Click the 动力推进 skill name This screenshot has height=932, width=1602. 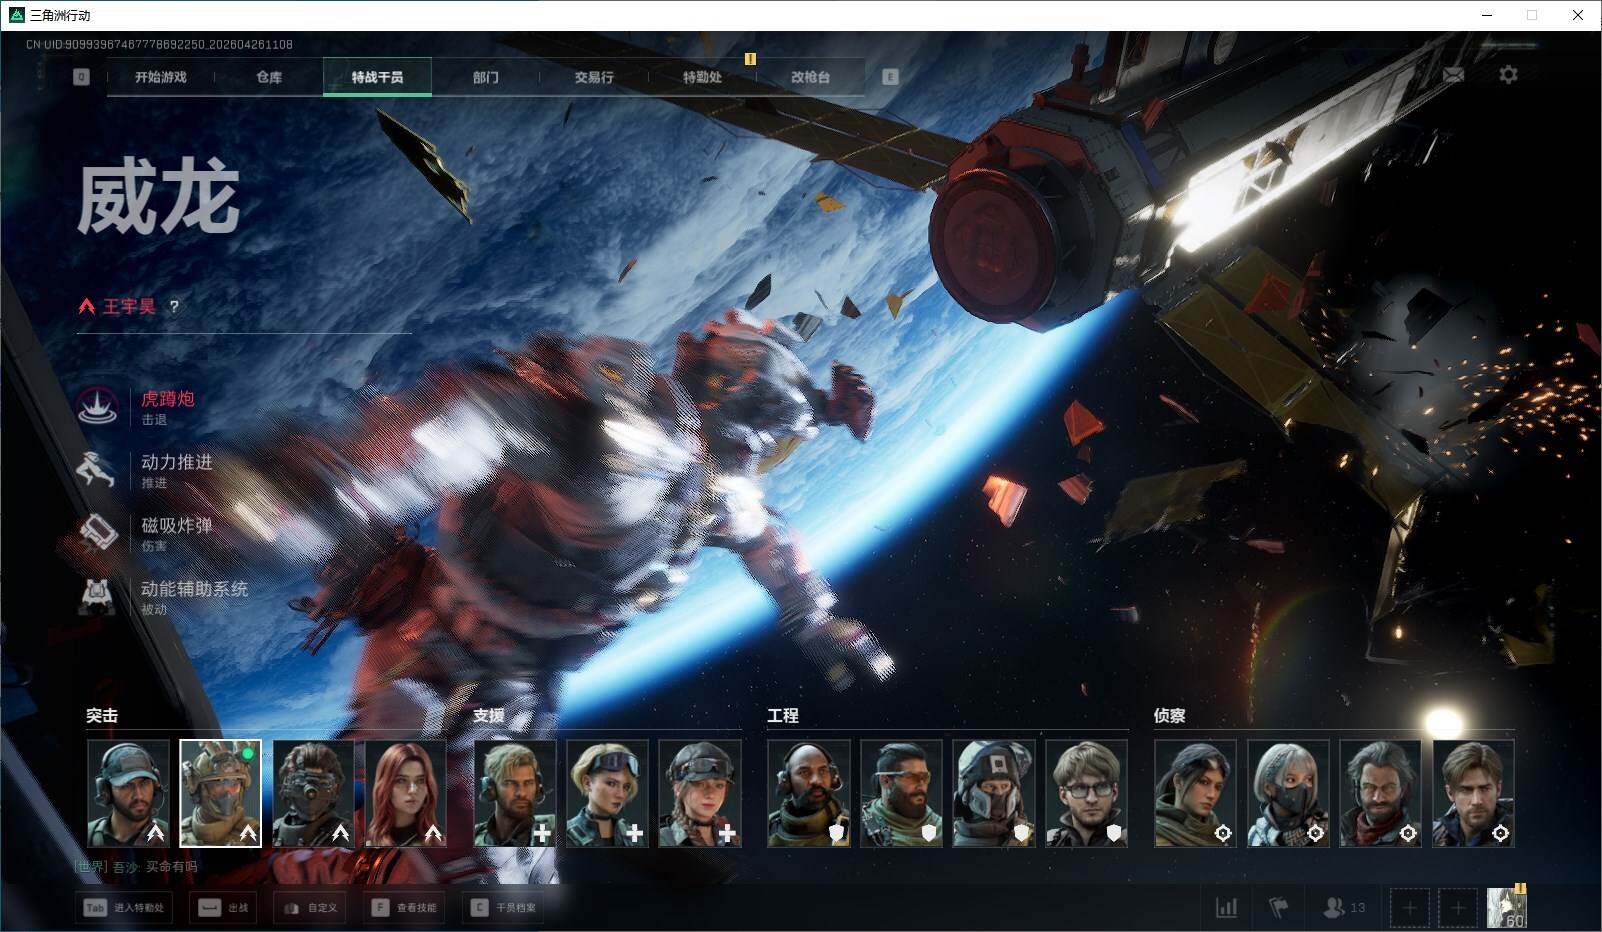tap(177, 462)
